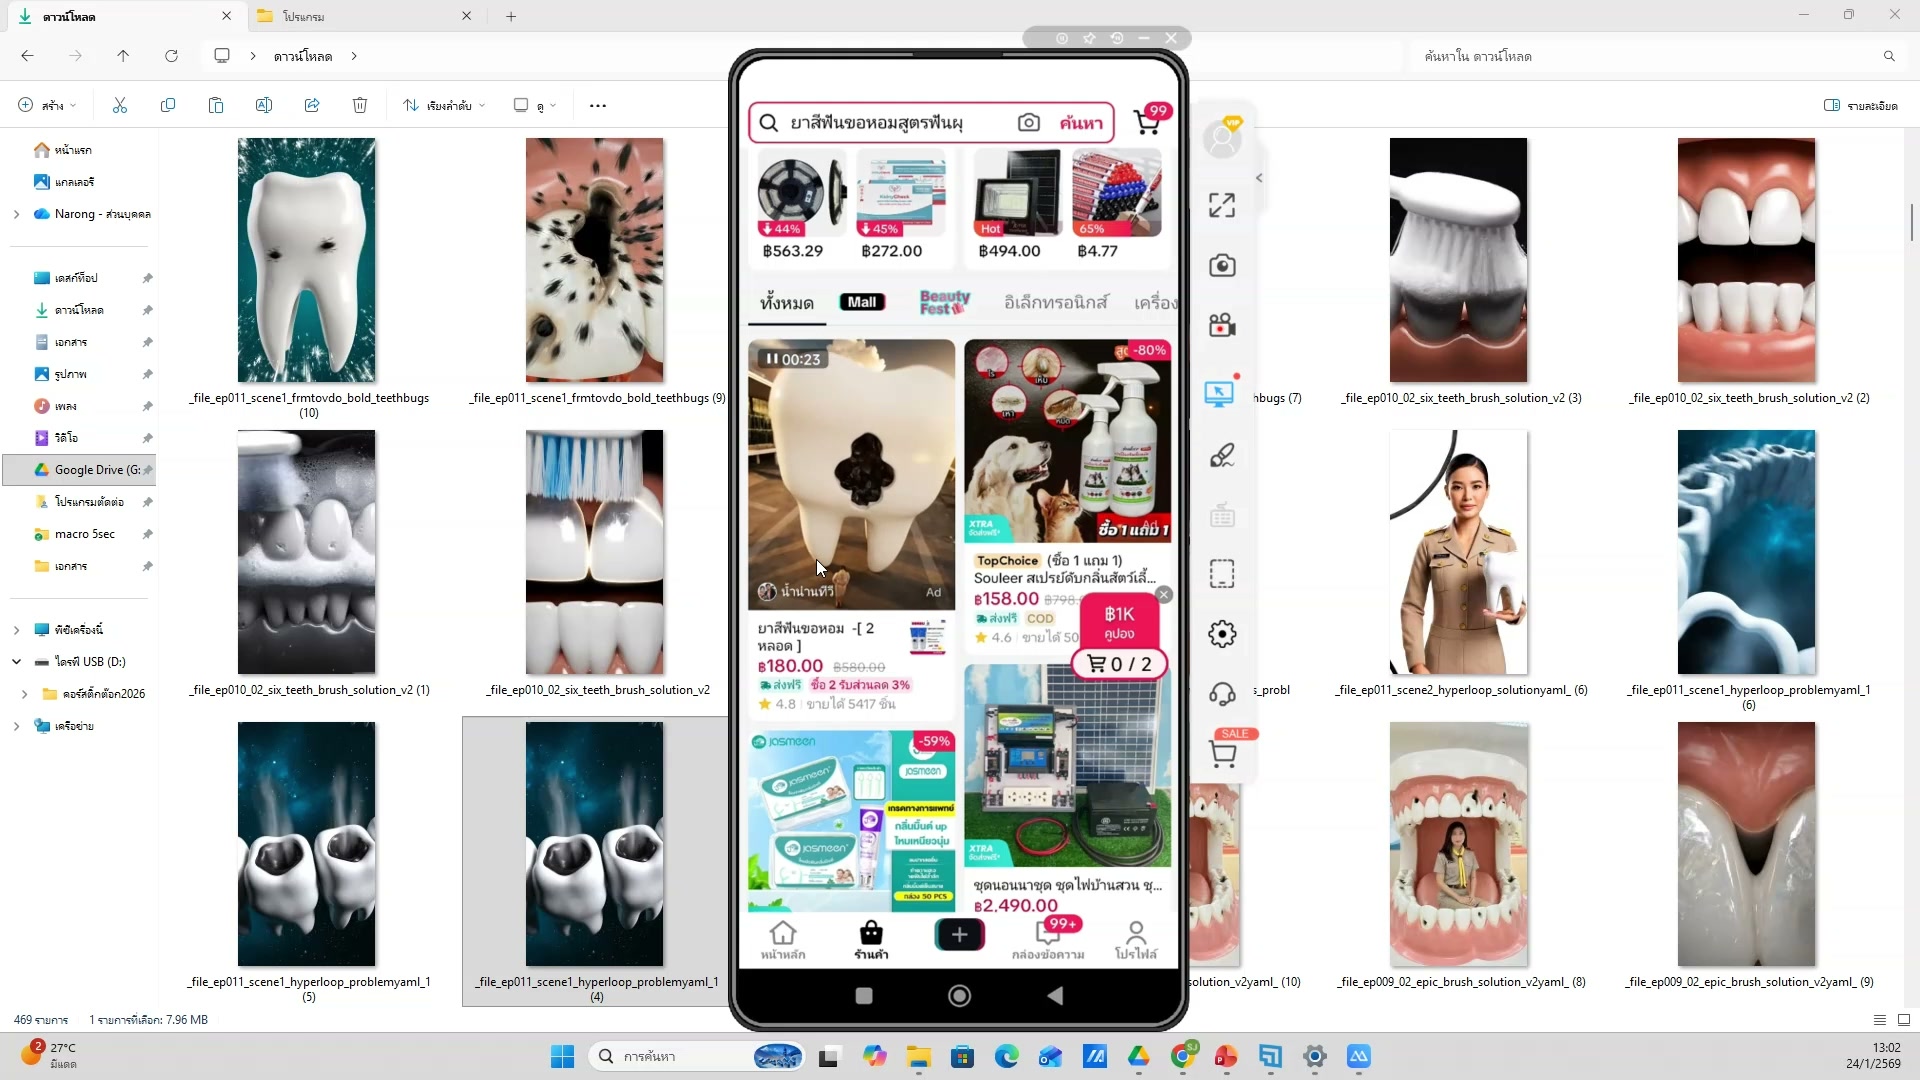Open the emulator settings gear icon
The image size is (1920, 1080).
(x=1221, y=634)
